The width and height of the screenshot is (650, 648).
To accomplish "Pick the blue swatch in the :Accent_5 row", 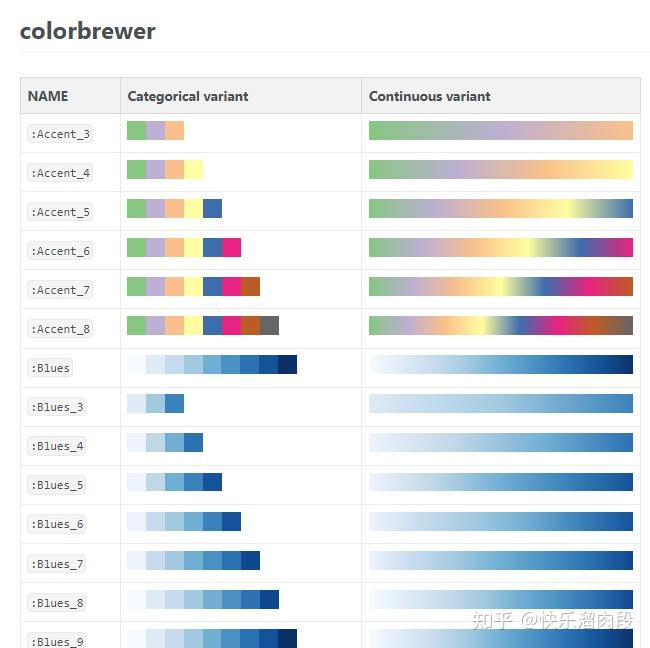I will pos(212,209).
